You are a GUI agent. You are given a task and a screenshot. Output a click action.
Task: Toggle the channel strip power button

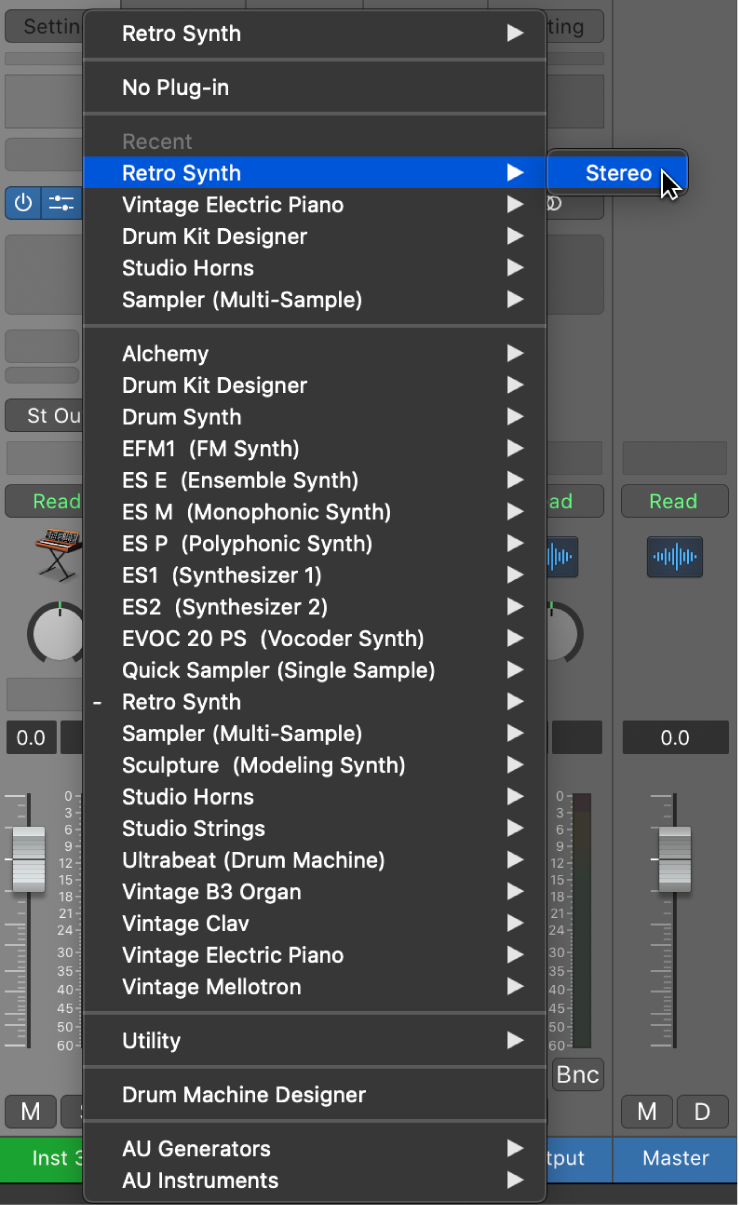coord(22,203)
